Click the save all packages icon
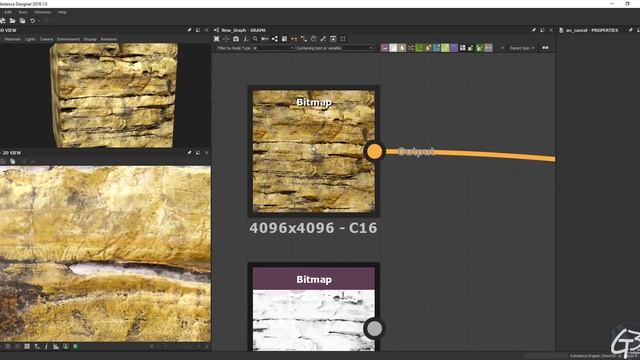 pyautogui.click(x=22, y=21)
